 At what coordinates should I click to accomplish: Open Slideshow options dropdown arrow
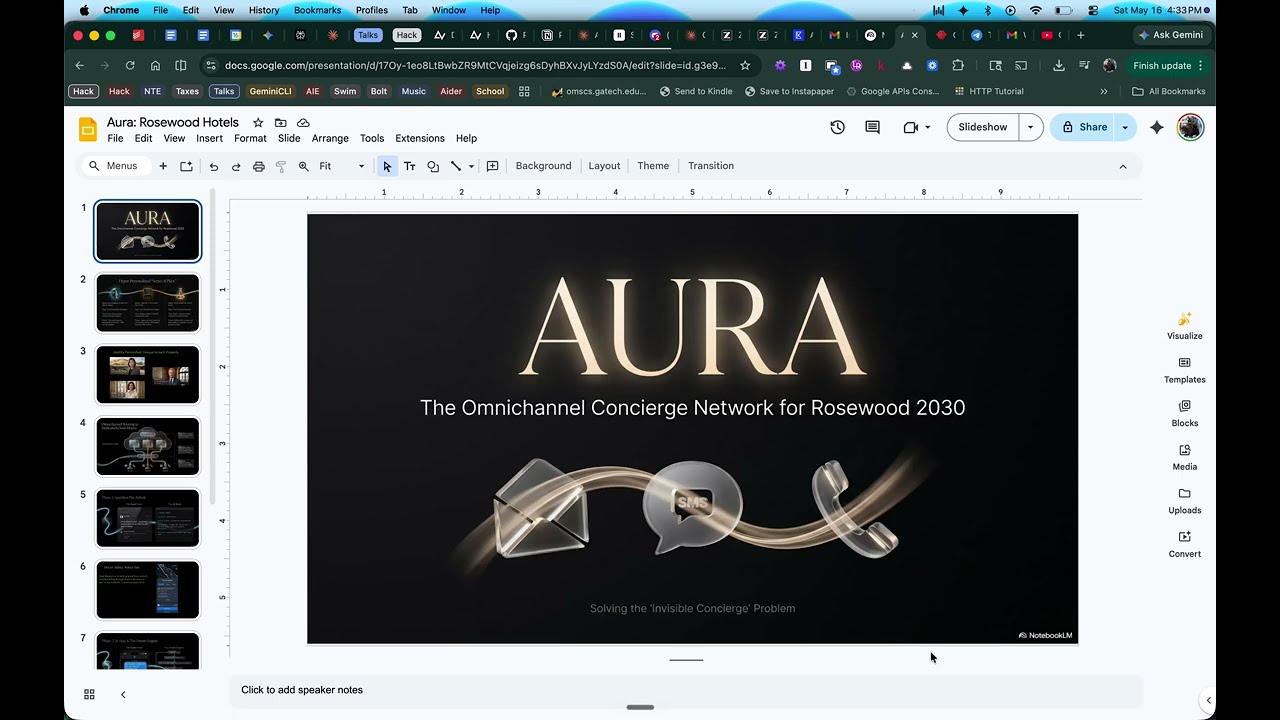(1030, 127)
